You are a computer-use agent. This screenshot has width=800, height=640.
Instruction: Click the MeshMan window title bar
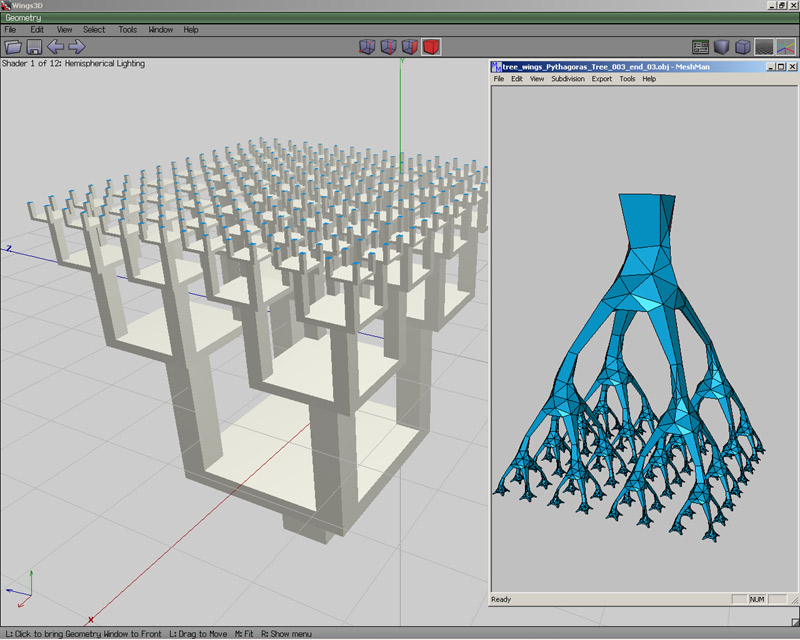pos(628,67)
